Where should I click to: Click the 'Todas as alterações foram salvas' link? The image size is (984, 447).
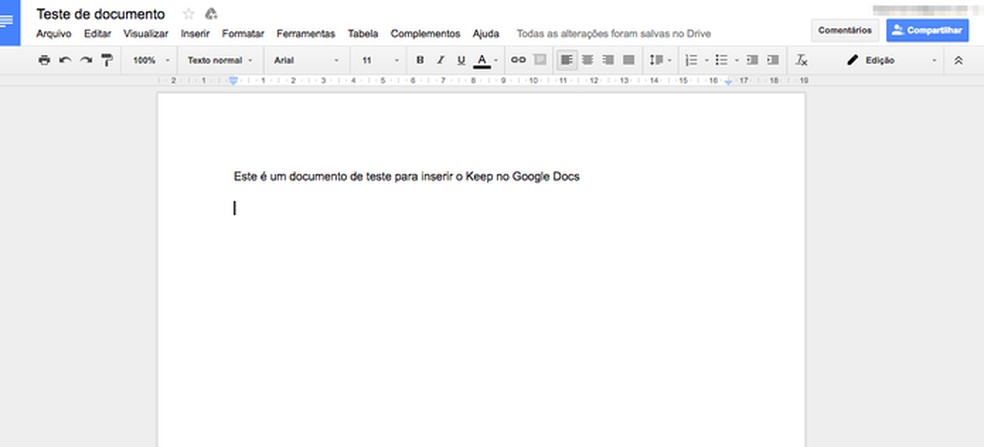pyautogui.click(x=614, y=34)
